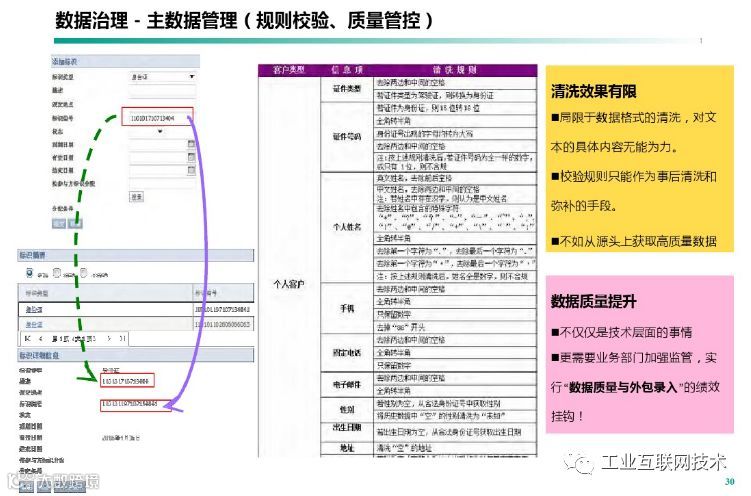751x496 pixels.
Task: Click the 清洗效果有限 heading in the yellow box
Action: [x=593, y=91]
